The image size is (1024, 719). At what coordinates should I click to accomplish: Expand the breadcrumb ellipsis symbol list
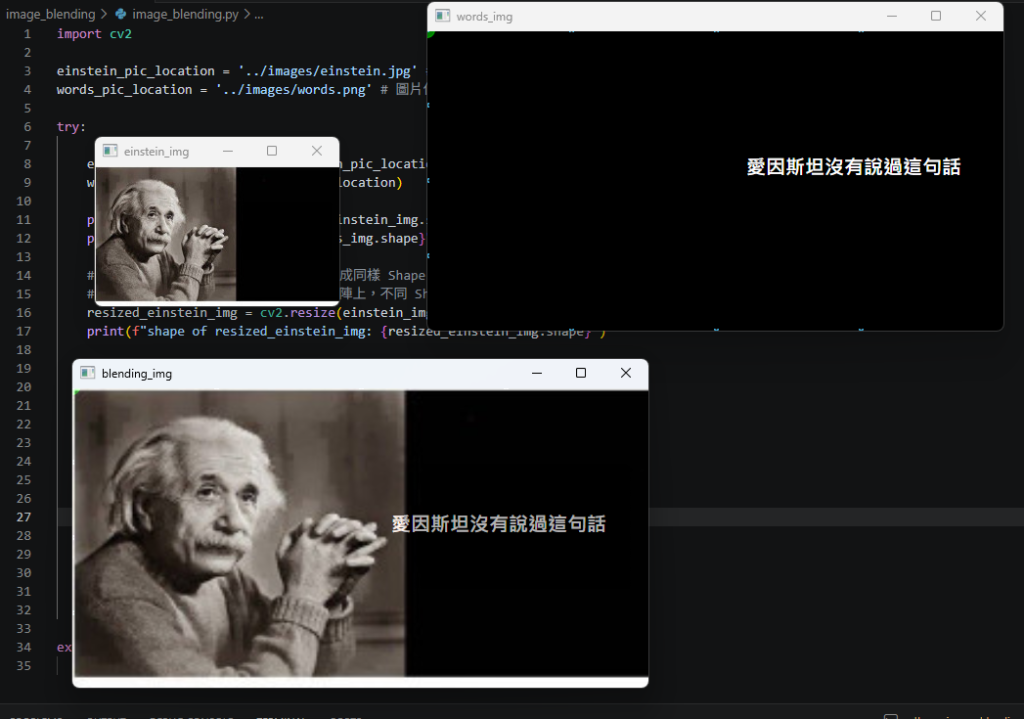pyautogui.click(x=259, y=14)
